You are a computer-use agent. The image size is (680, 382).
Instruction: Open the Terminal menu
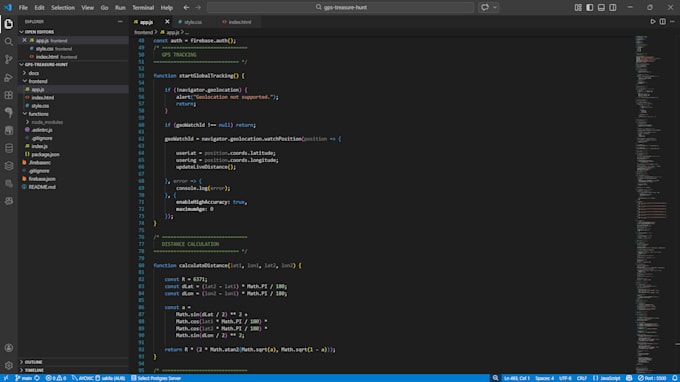point(143,7)
